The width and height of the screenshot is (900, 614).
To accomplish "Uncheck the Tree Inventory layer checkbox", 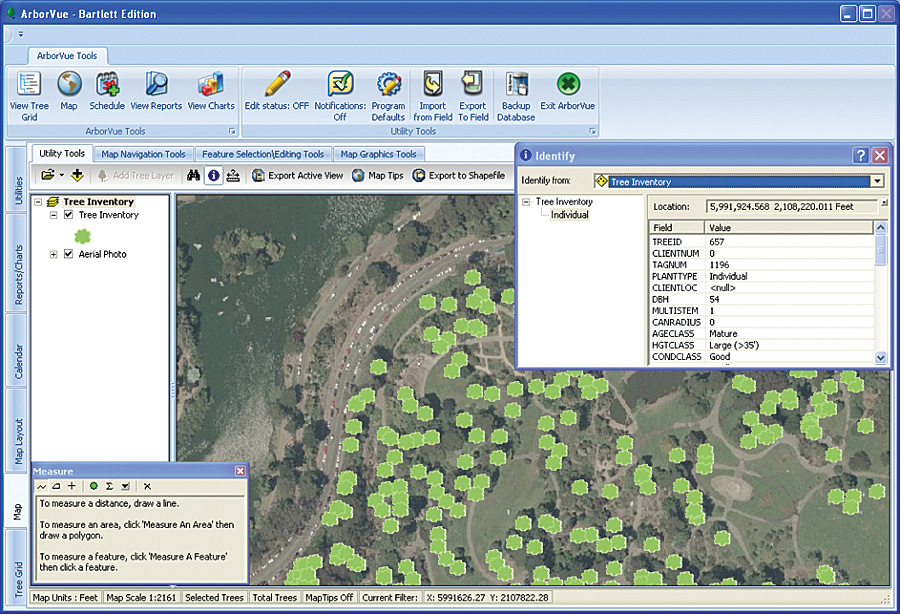I will pos(68,215).
